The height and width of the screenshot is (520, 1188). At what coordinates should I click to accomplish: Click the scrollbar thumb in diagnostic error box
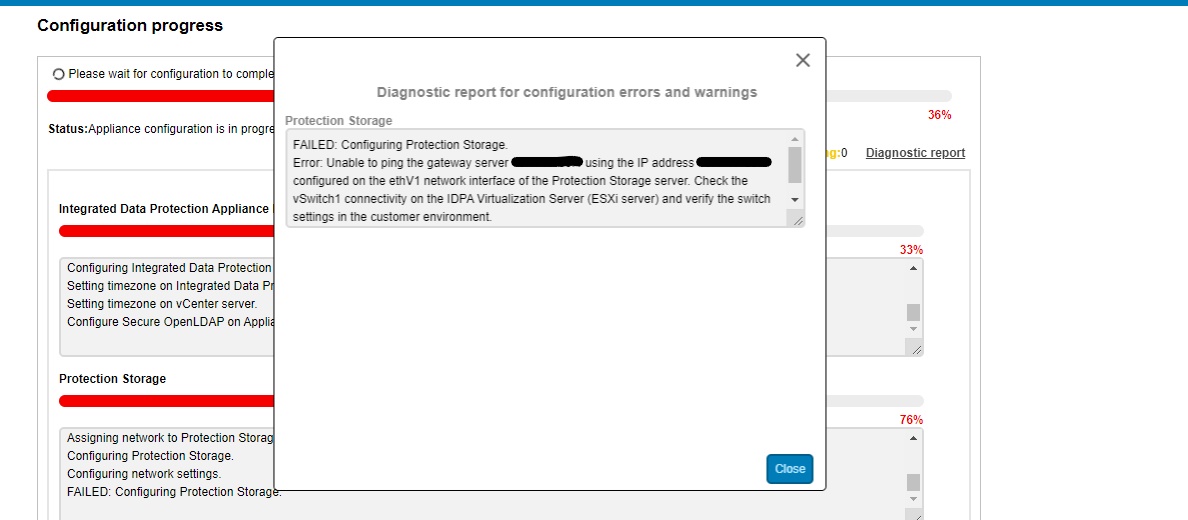click(795, 164)
